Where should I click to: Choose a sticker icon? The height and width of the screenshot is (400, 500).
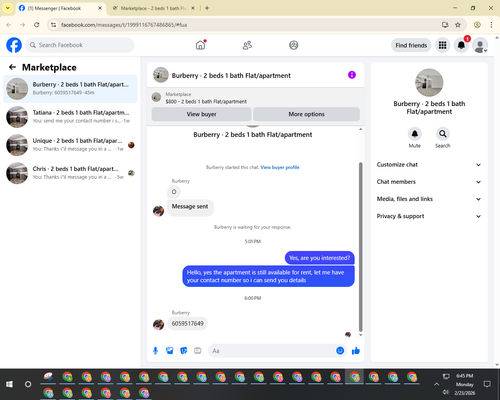coord(184,351)
